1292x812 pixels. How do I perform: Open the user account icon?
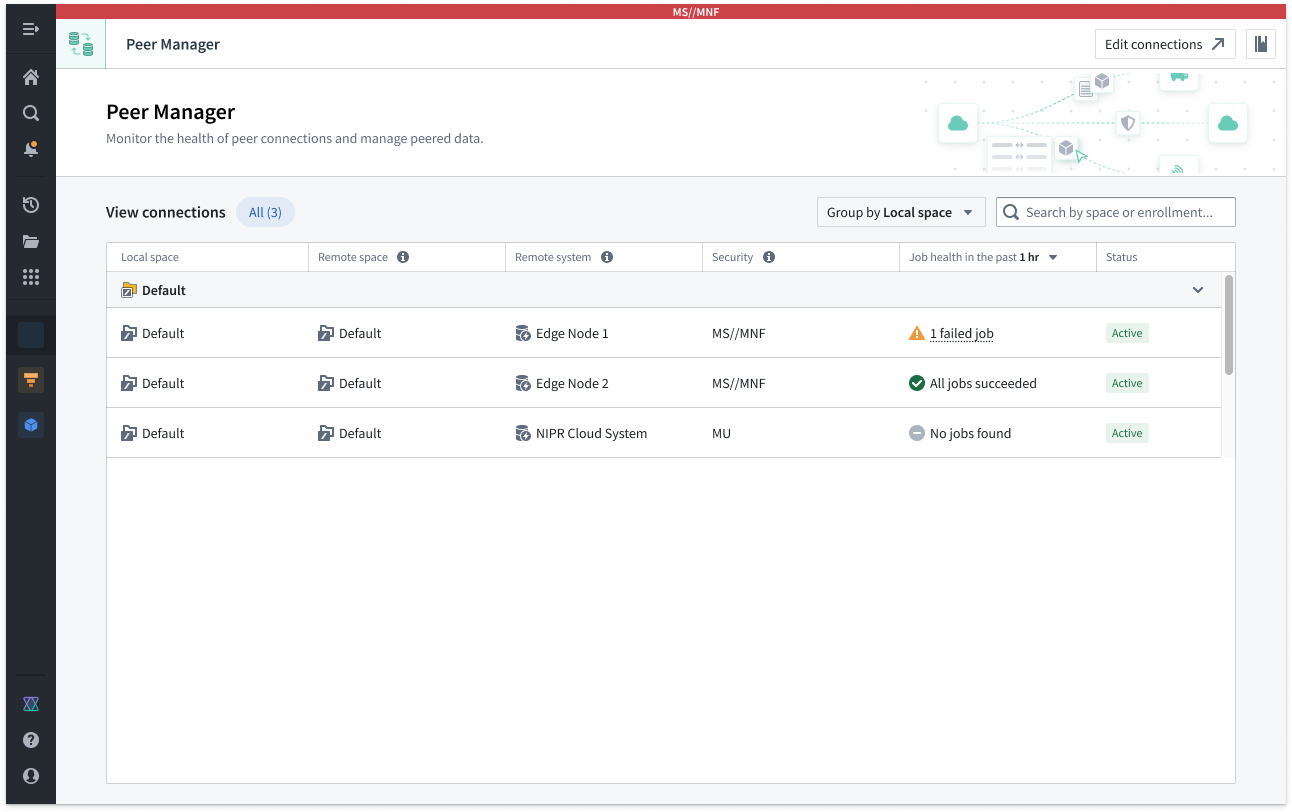coord(30,776)
